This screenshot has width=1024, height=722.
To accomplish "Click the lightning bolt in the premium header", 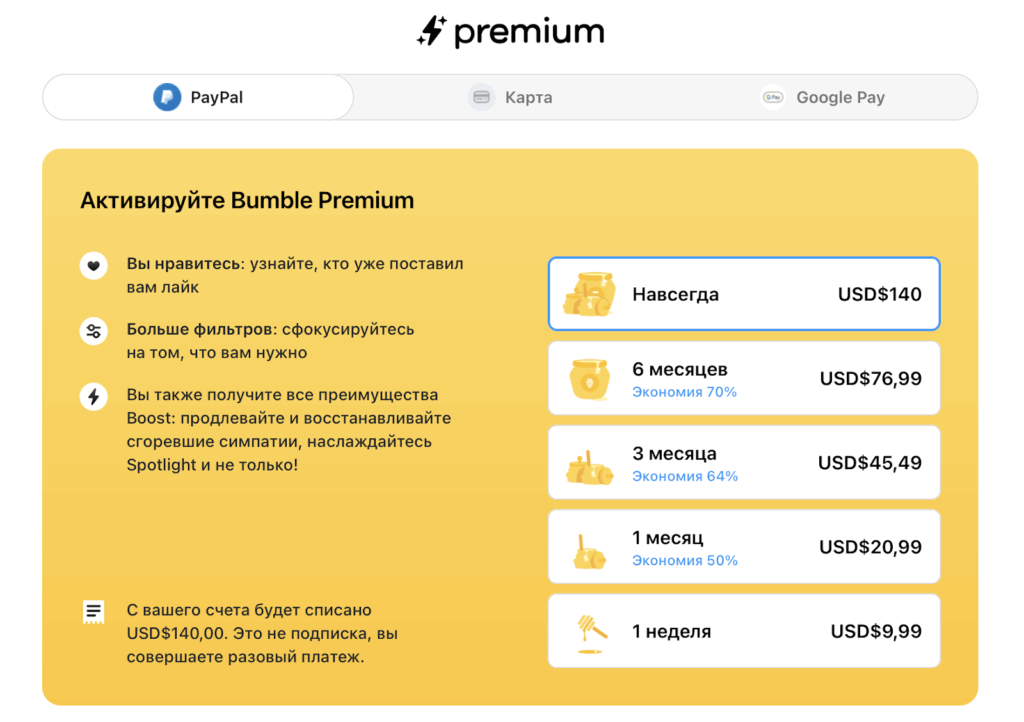I will [x=434, y=30].
